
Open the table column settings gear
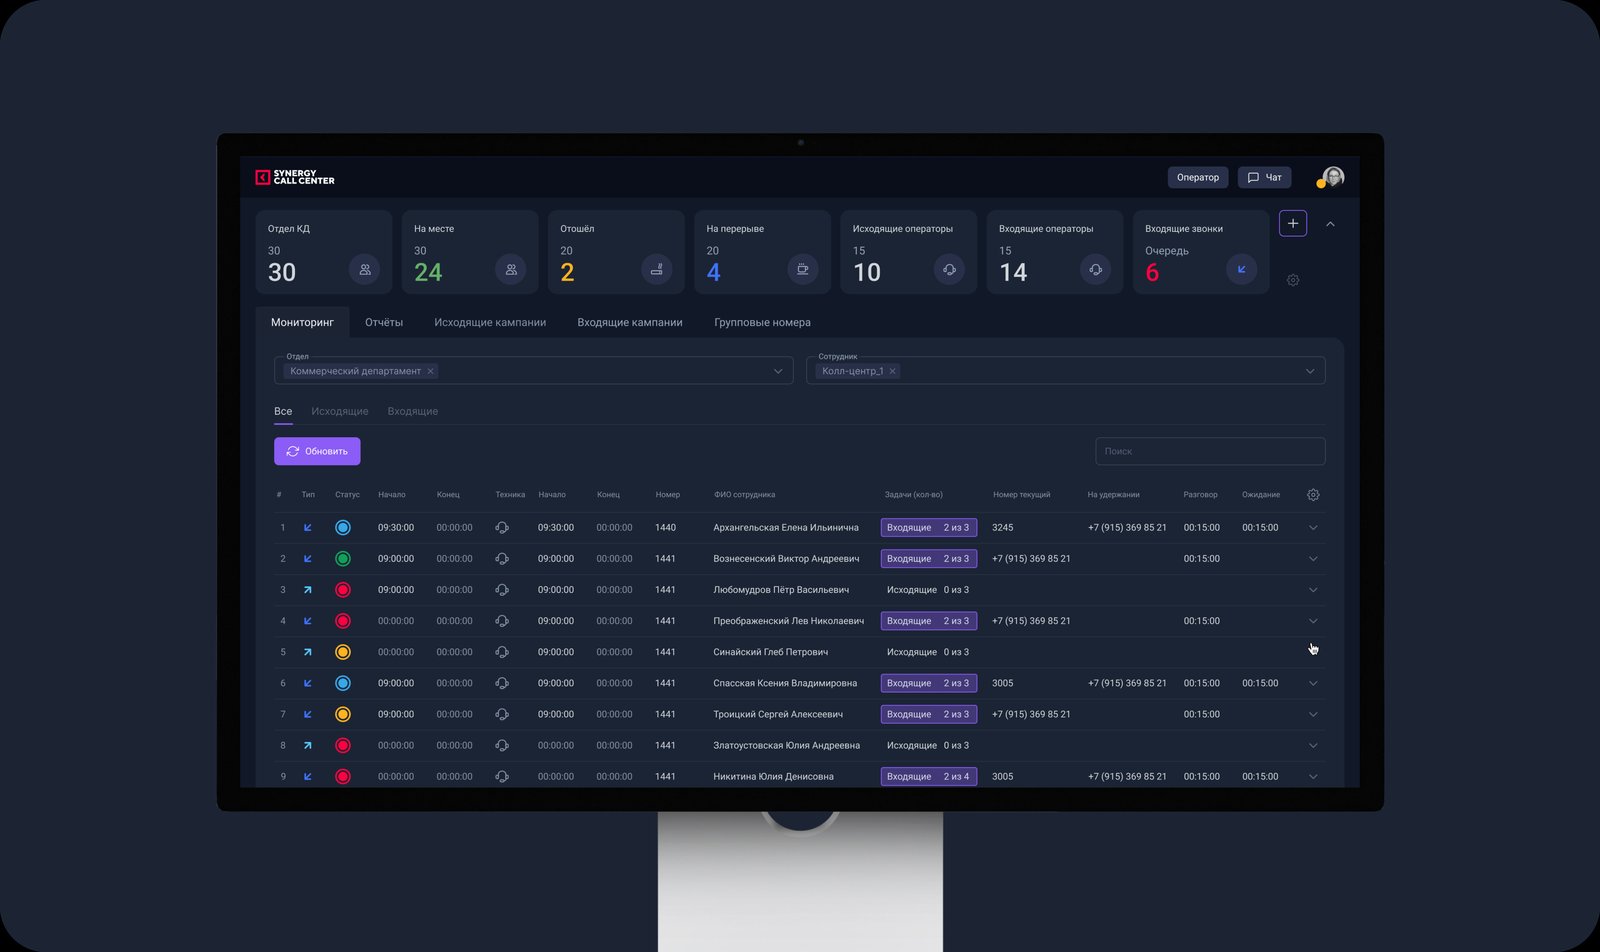pyautogui.click(x=1313, y=494)
